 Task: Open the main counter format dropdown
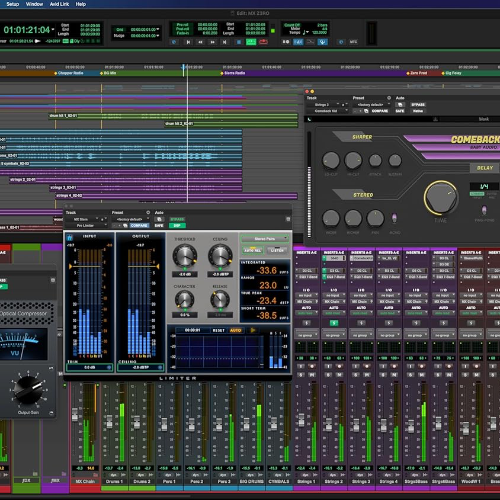(x=53, y=30)
